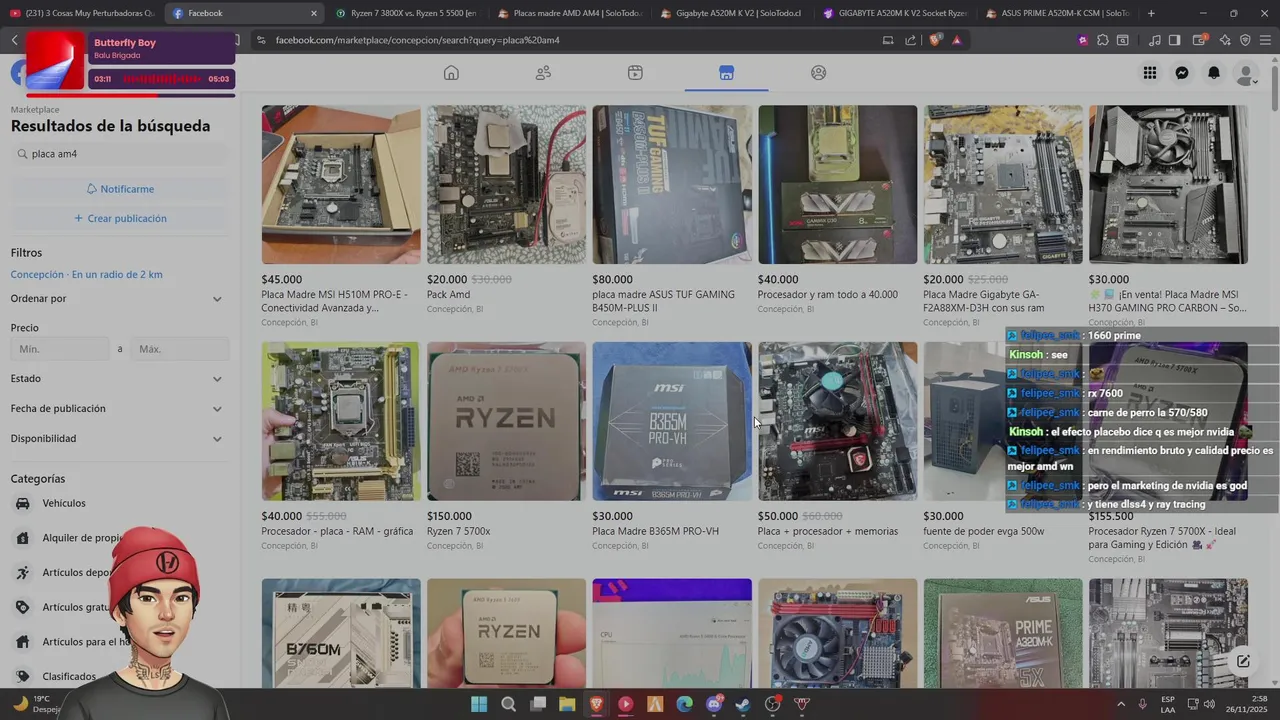This screenshot has height=720, width=1280.
Task: Open the Facebook notifications bell
Action: (x=1214, y=73)
